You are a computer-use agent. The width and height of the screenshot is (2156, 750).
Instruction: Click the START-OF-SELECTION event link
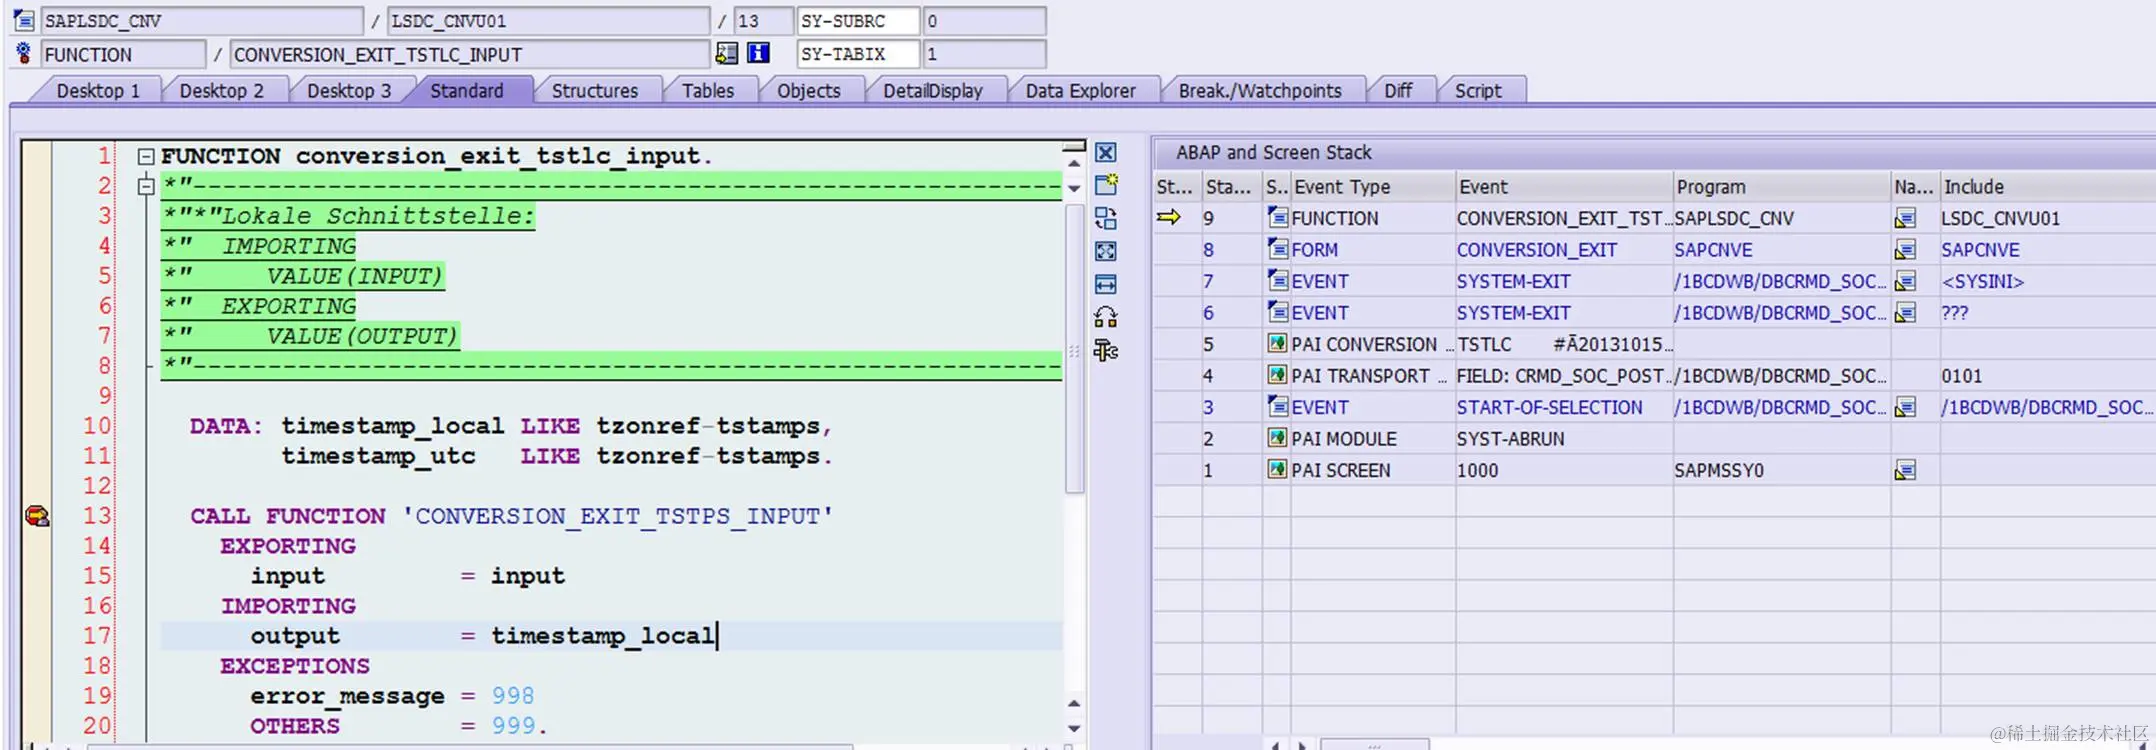1549,407
